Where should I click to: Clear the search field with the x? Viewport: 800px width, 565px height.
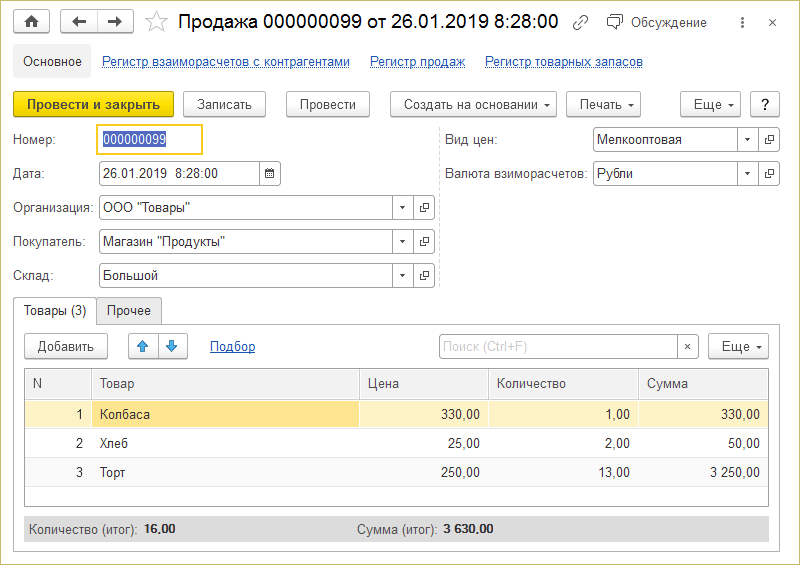[x=687, y=347]
